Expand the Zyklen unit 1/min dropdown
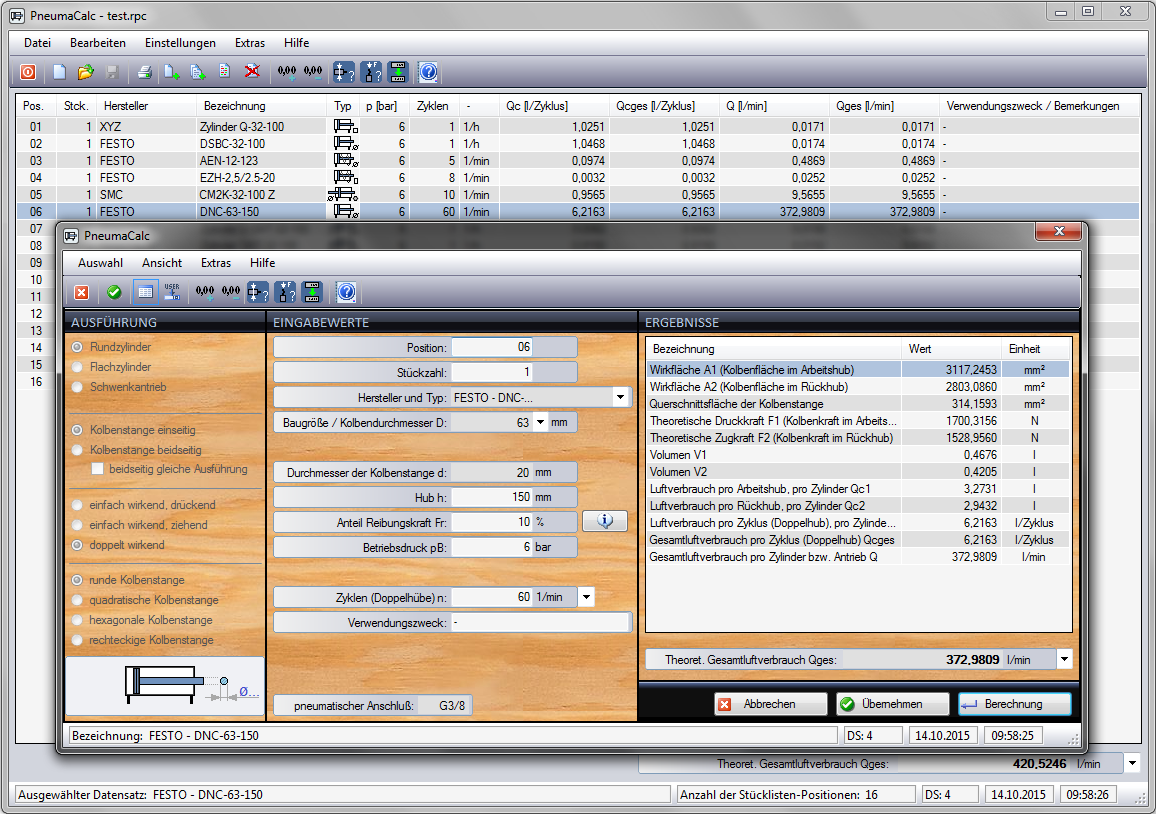This screenshot has height=814, width=1156. point(586,597)
